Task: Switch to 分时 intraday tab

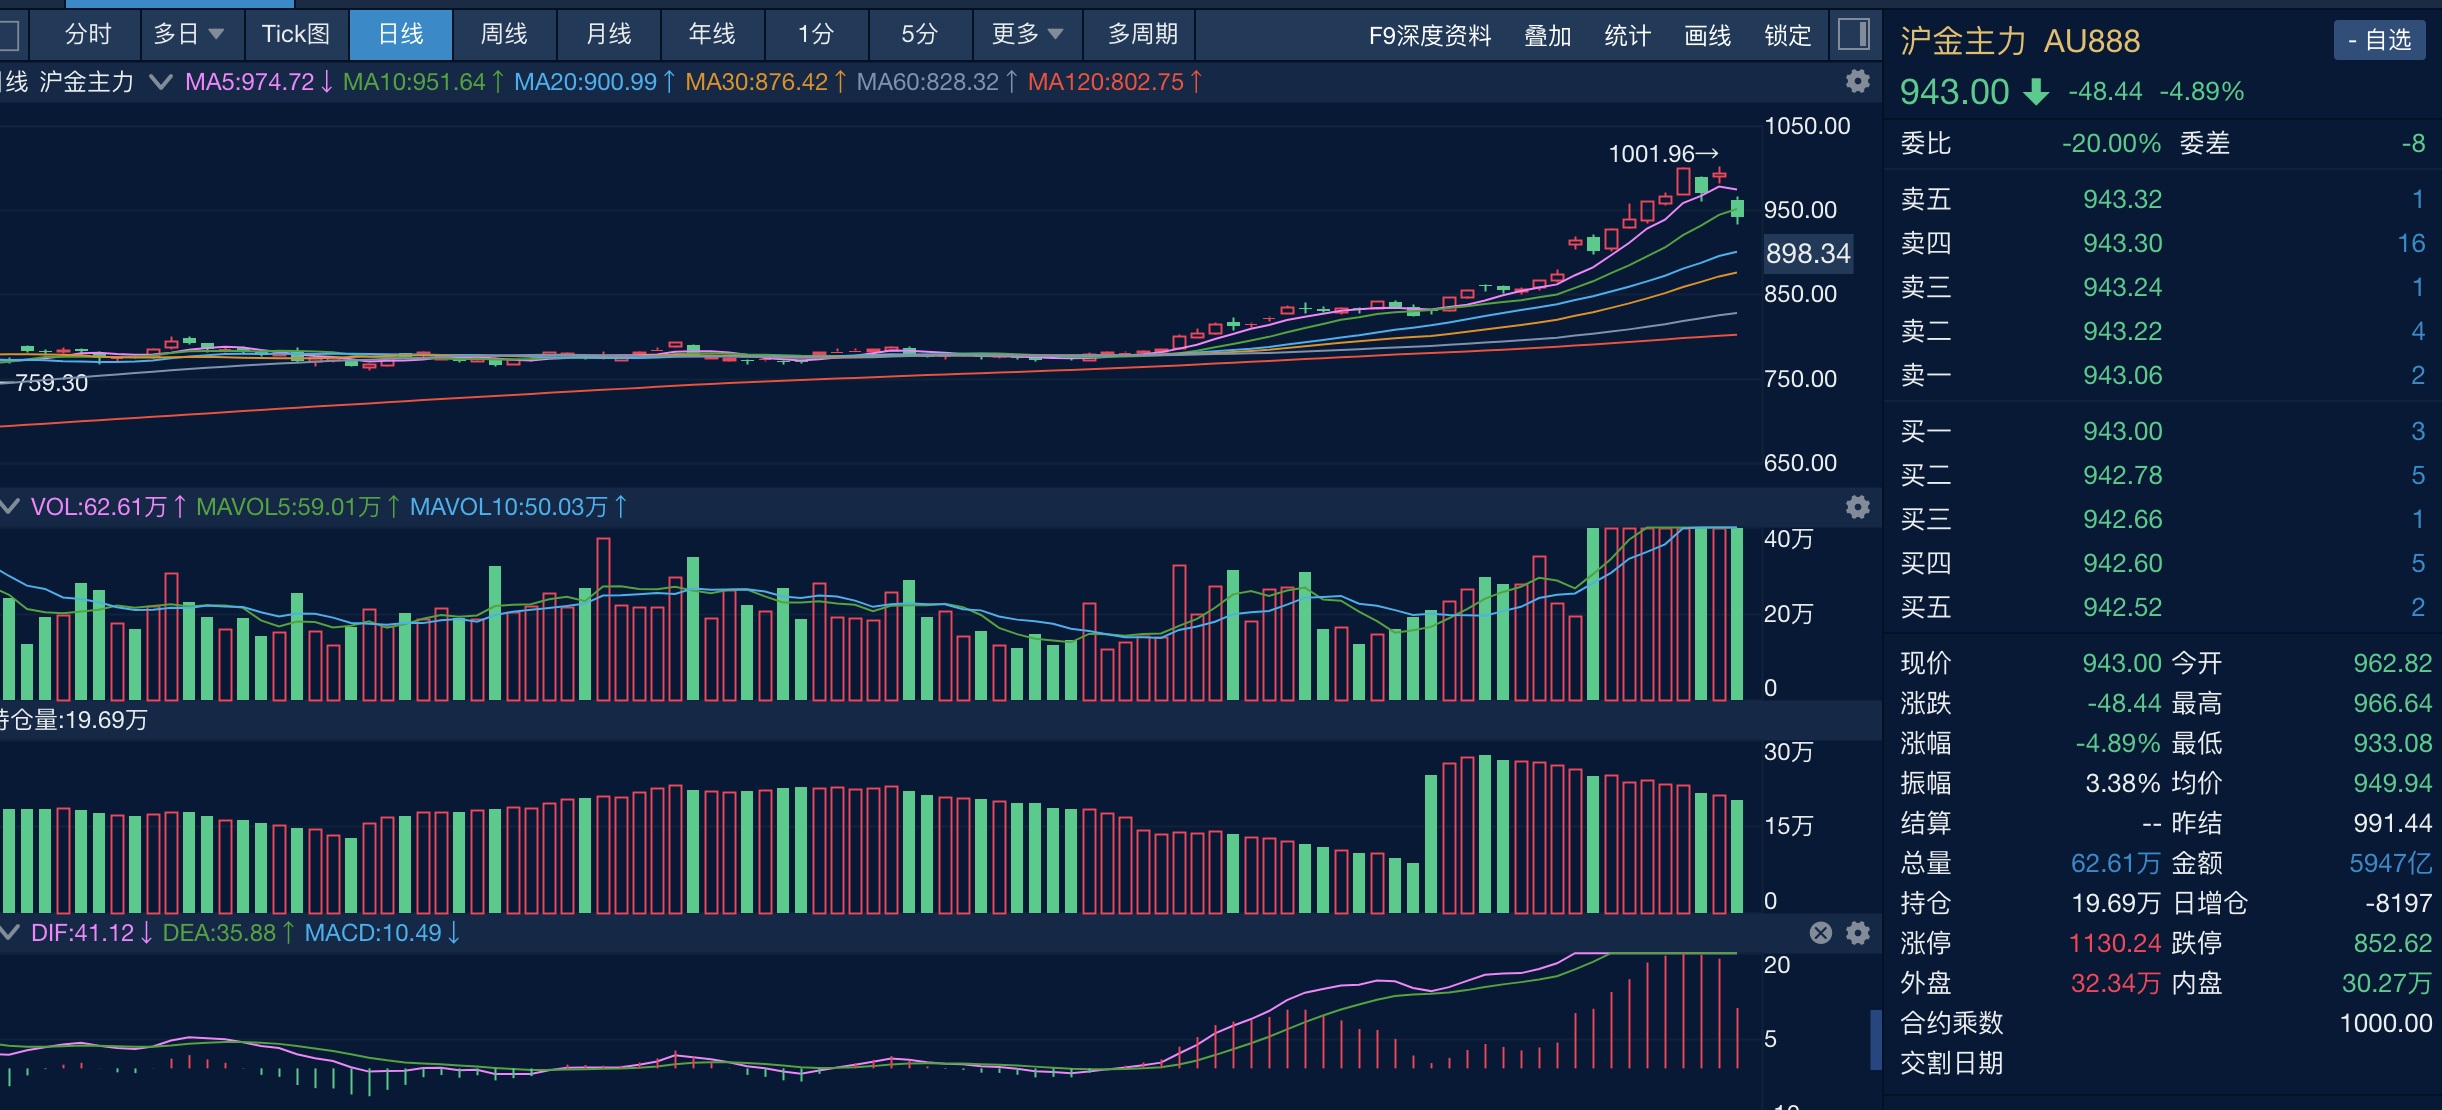Action: [87, 35]
